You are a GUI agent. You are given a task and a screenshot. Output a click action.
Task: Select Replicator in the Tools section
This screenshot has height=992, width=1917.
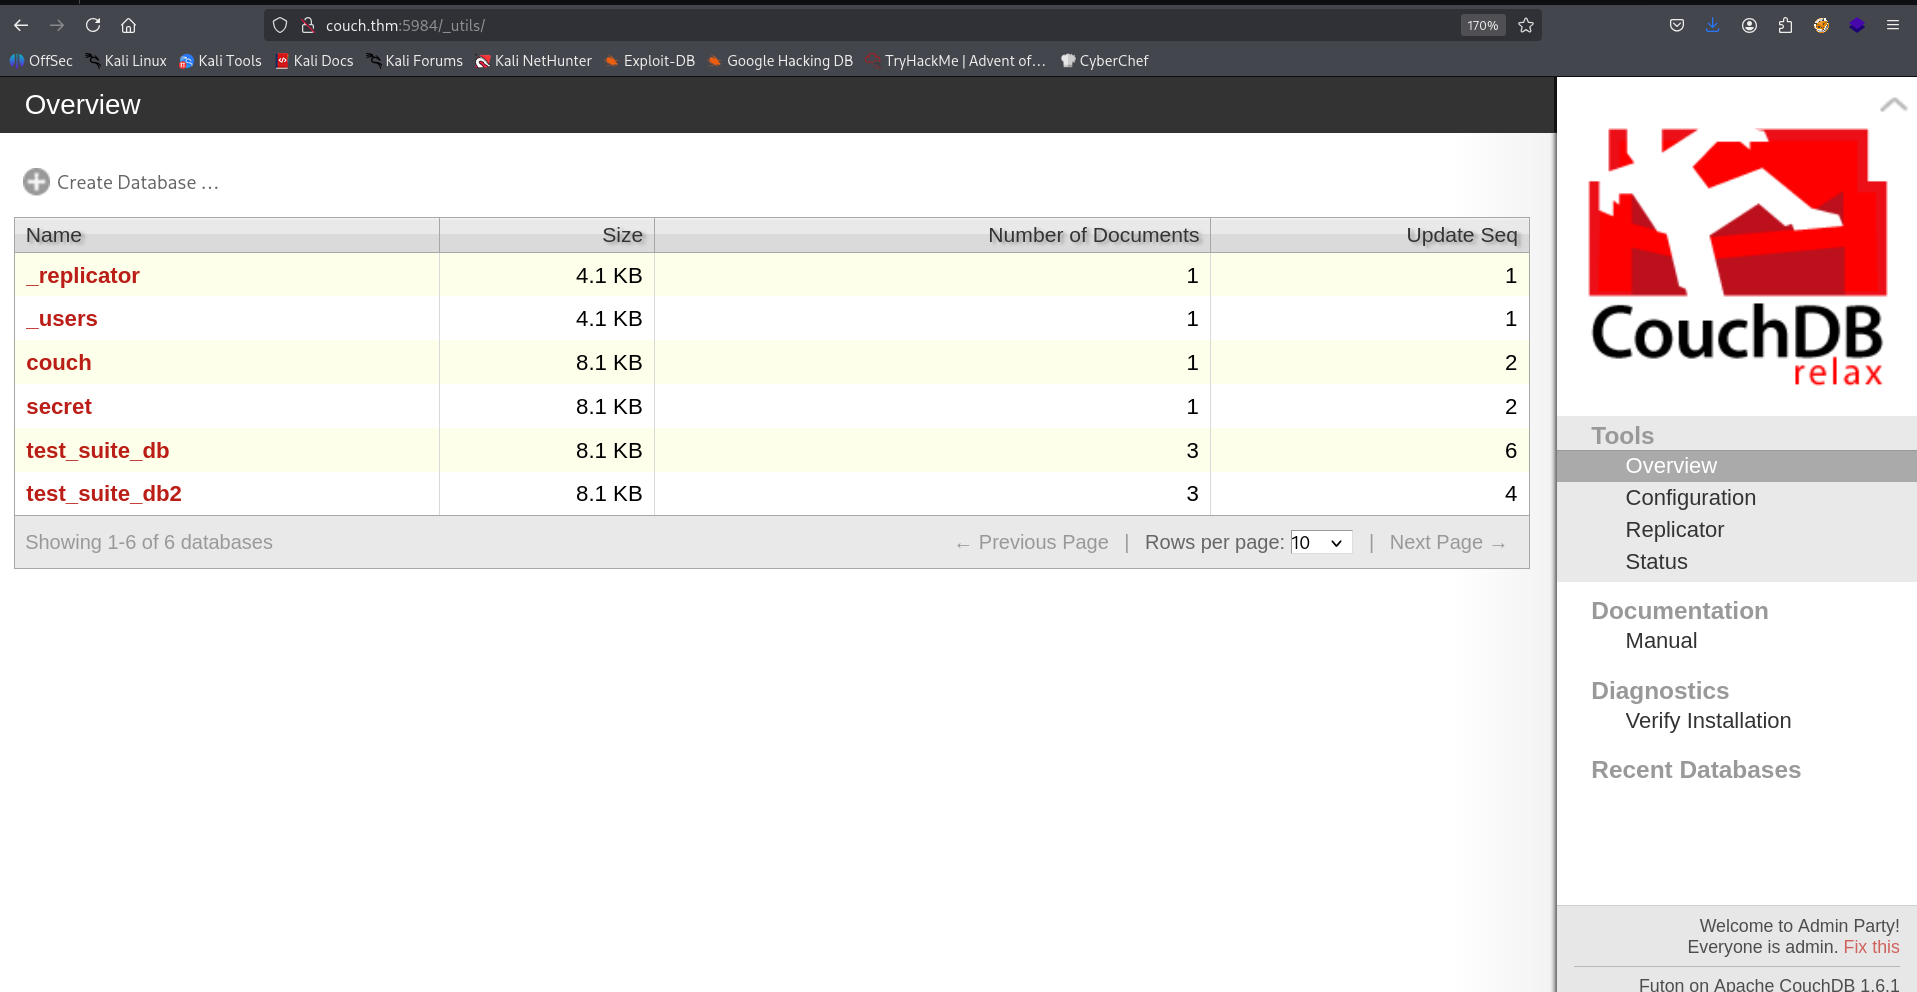click(1674, 530)
